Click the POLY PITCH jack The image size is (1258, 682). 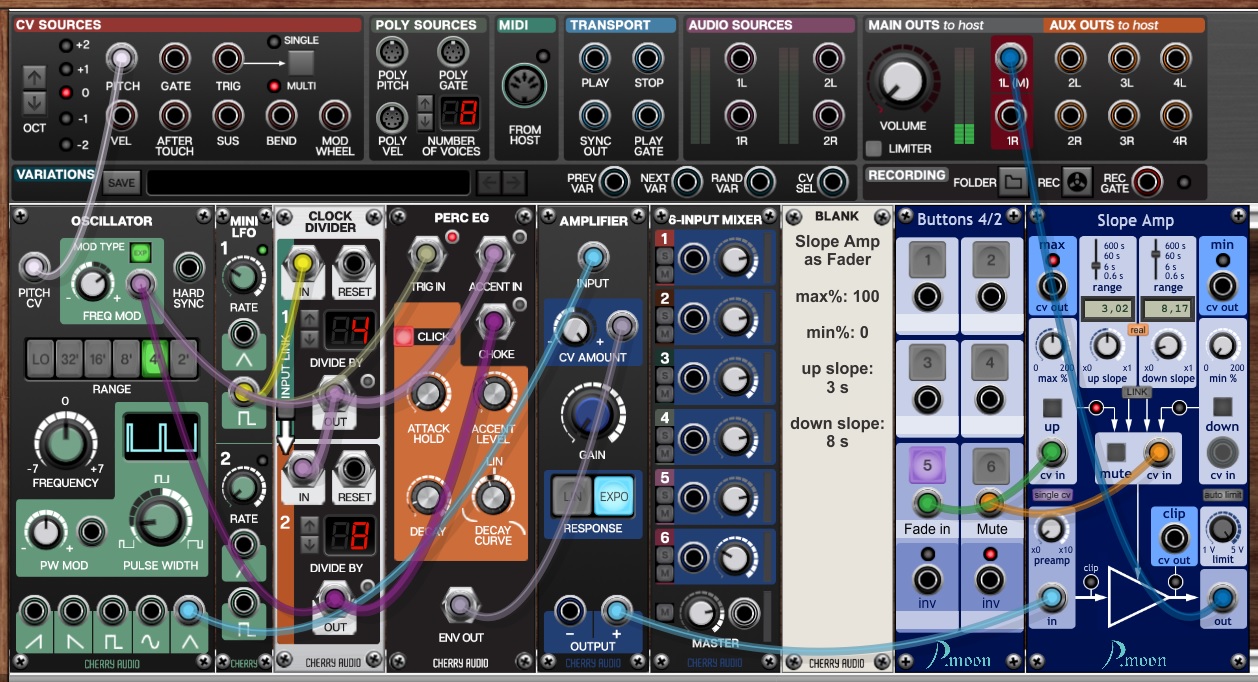(x=391, y=50)
